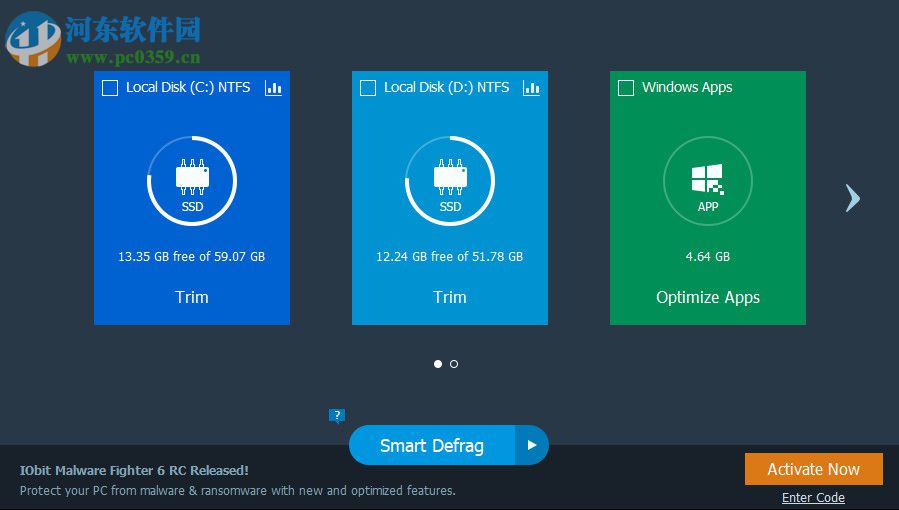Image resolution: width=899 pixels, height=510 pixels.
Task: Click the IObit Malware Fighter 6 RC Released headline
Action: click(x=134, y=470)
